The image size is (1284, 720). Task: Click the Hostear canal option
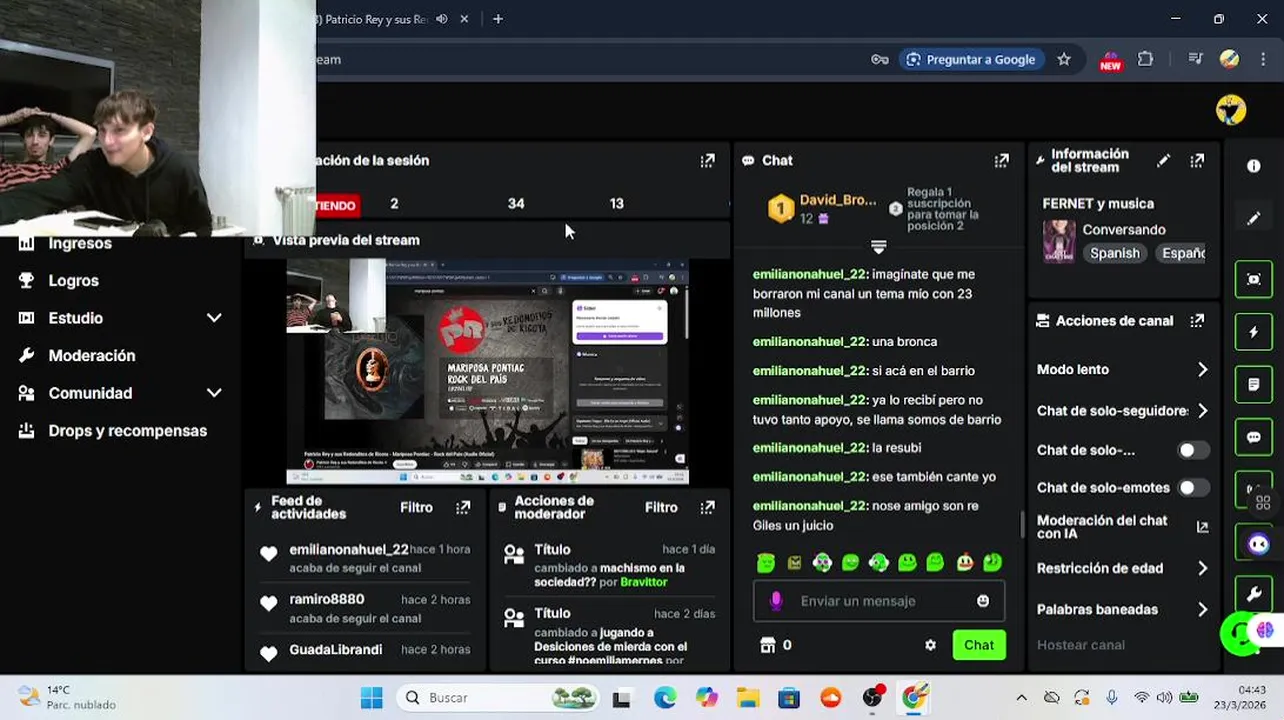click(1081, 645)
